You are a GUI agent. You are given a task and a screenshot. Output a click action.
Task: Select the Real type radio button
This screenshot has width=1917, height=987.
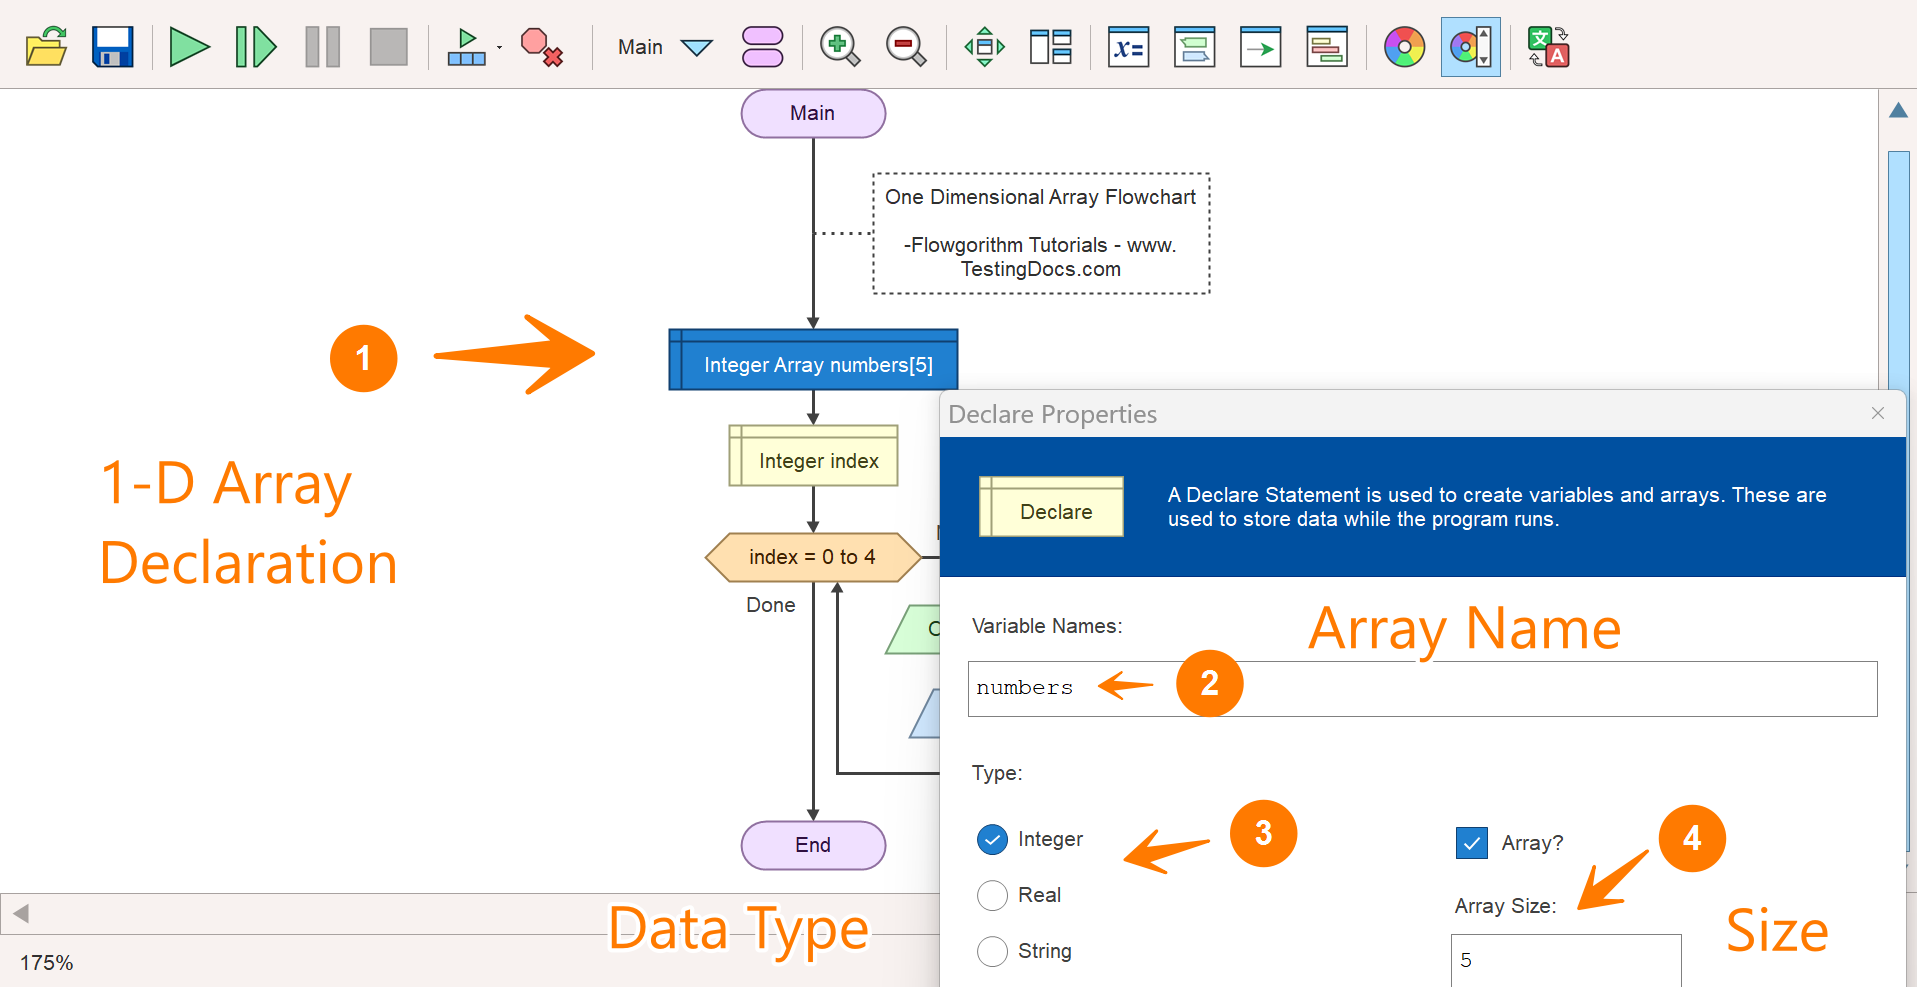point(992,896)
